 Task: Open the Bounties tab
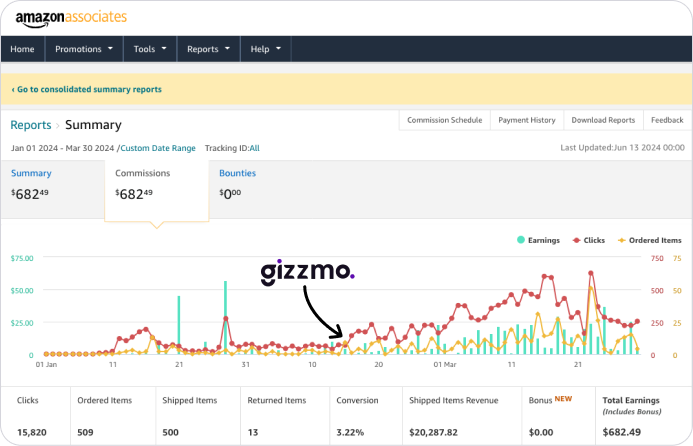point(238,173)
